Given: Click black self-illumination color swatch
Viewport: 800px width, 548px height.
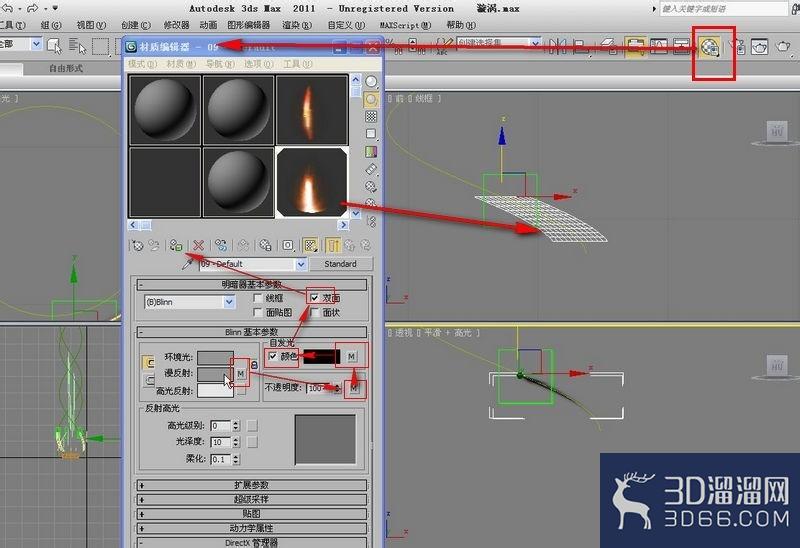Looking at the screenshot, I should (x=321, y=357).
